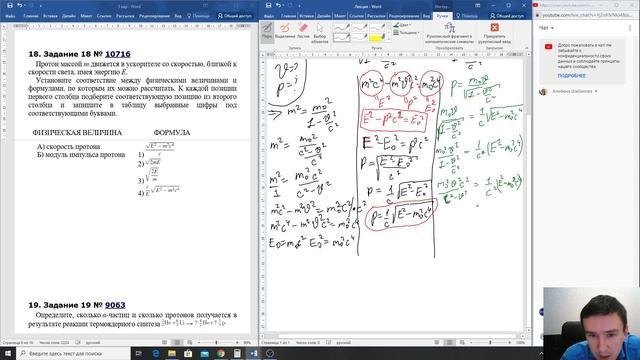
Task: Adjust zoom slider in left Word status bar
Action: point(216,342)
